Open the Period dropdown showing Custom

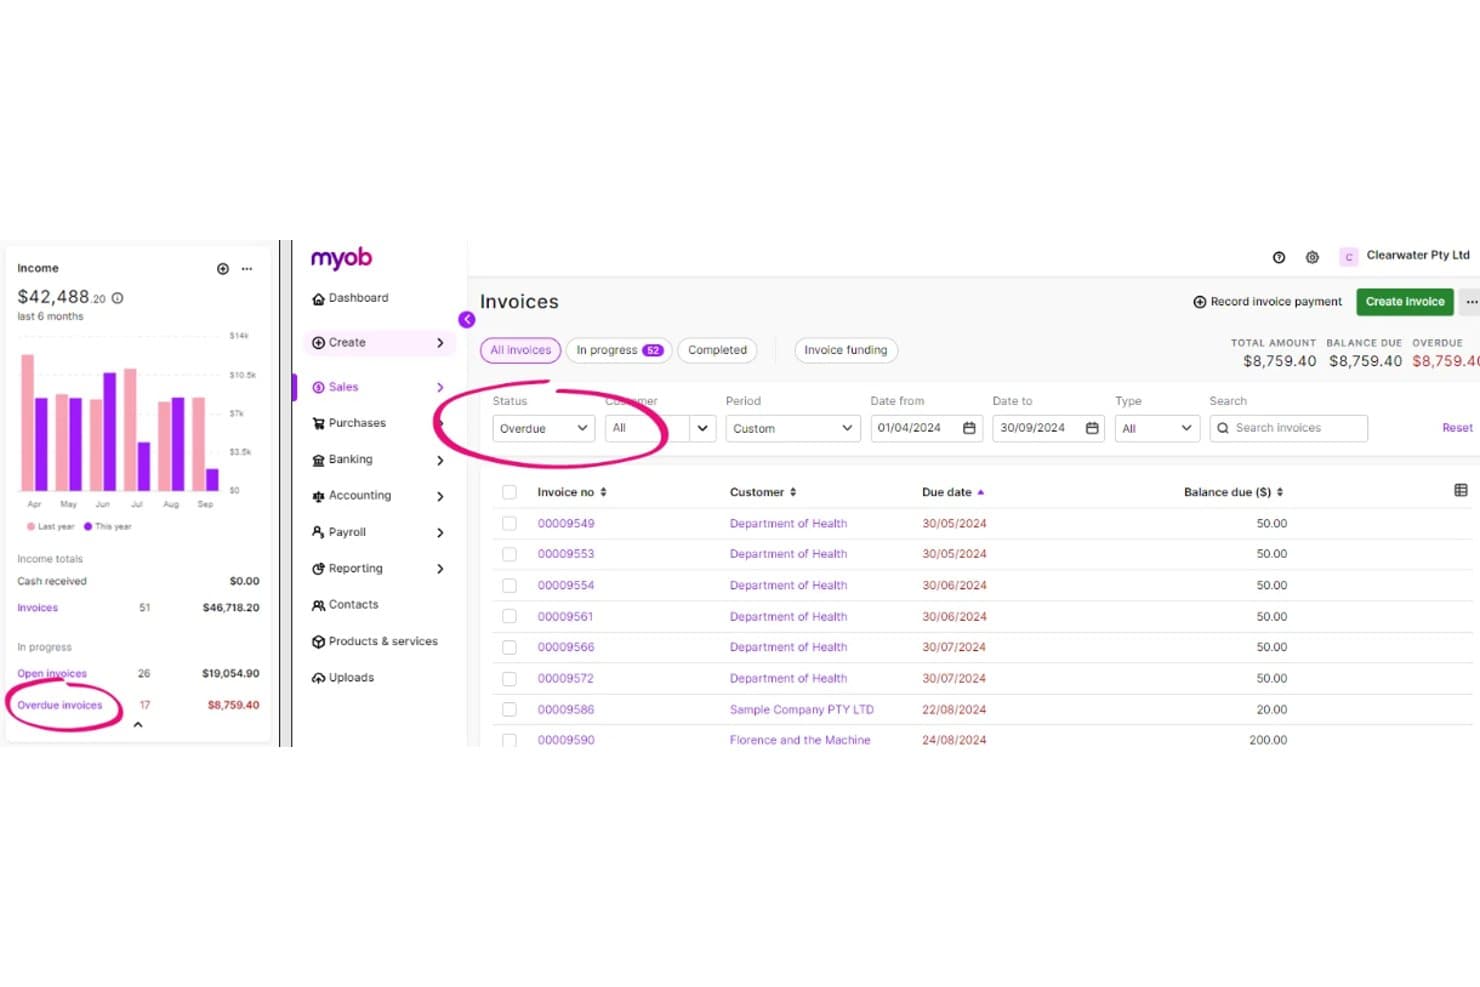pos(793,428)
